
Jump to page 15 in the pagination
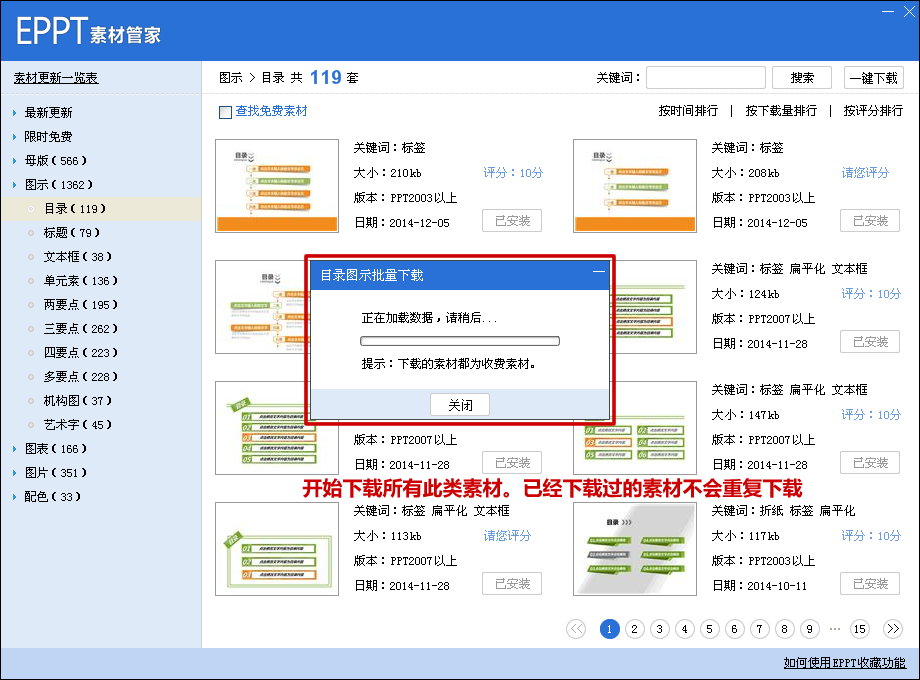click(860, 629)
